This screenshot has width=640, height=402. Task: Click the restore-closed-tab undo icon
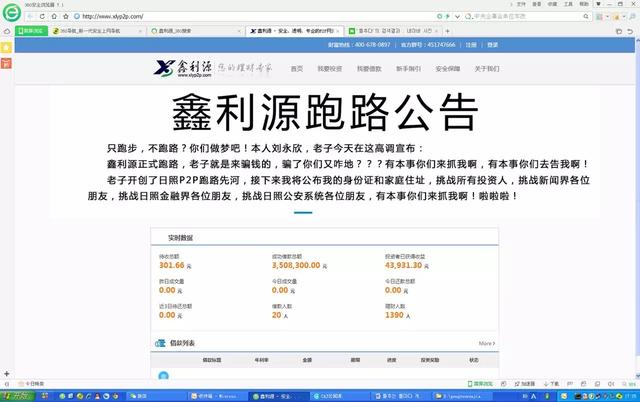point(630,31)
